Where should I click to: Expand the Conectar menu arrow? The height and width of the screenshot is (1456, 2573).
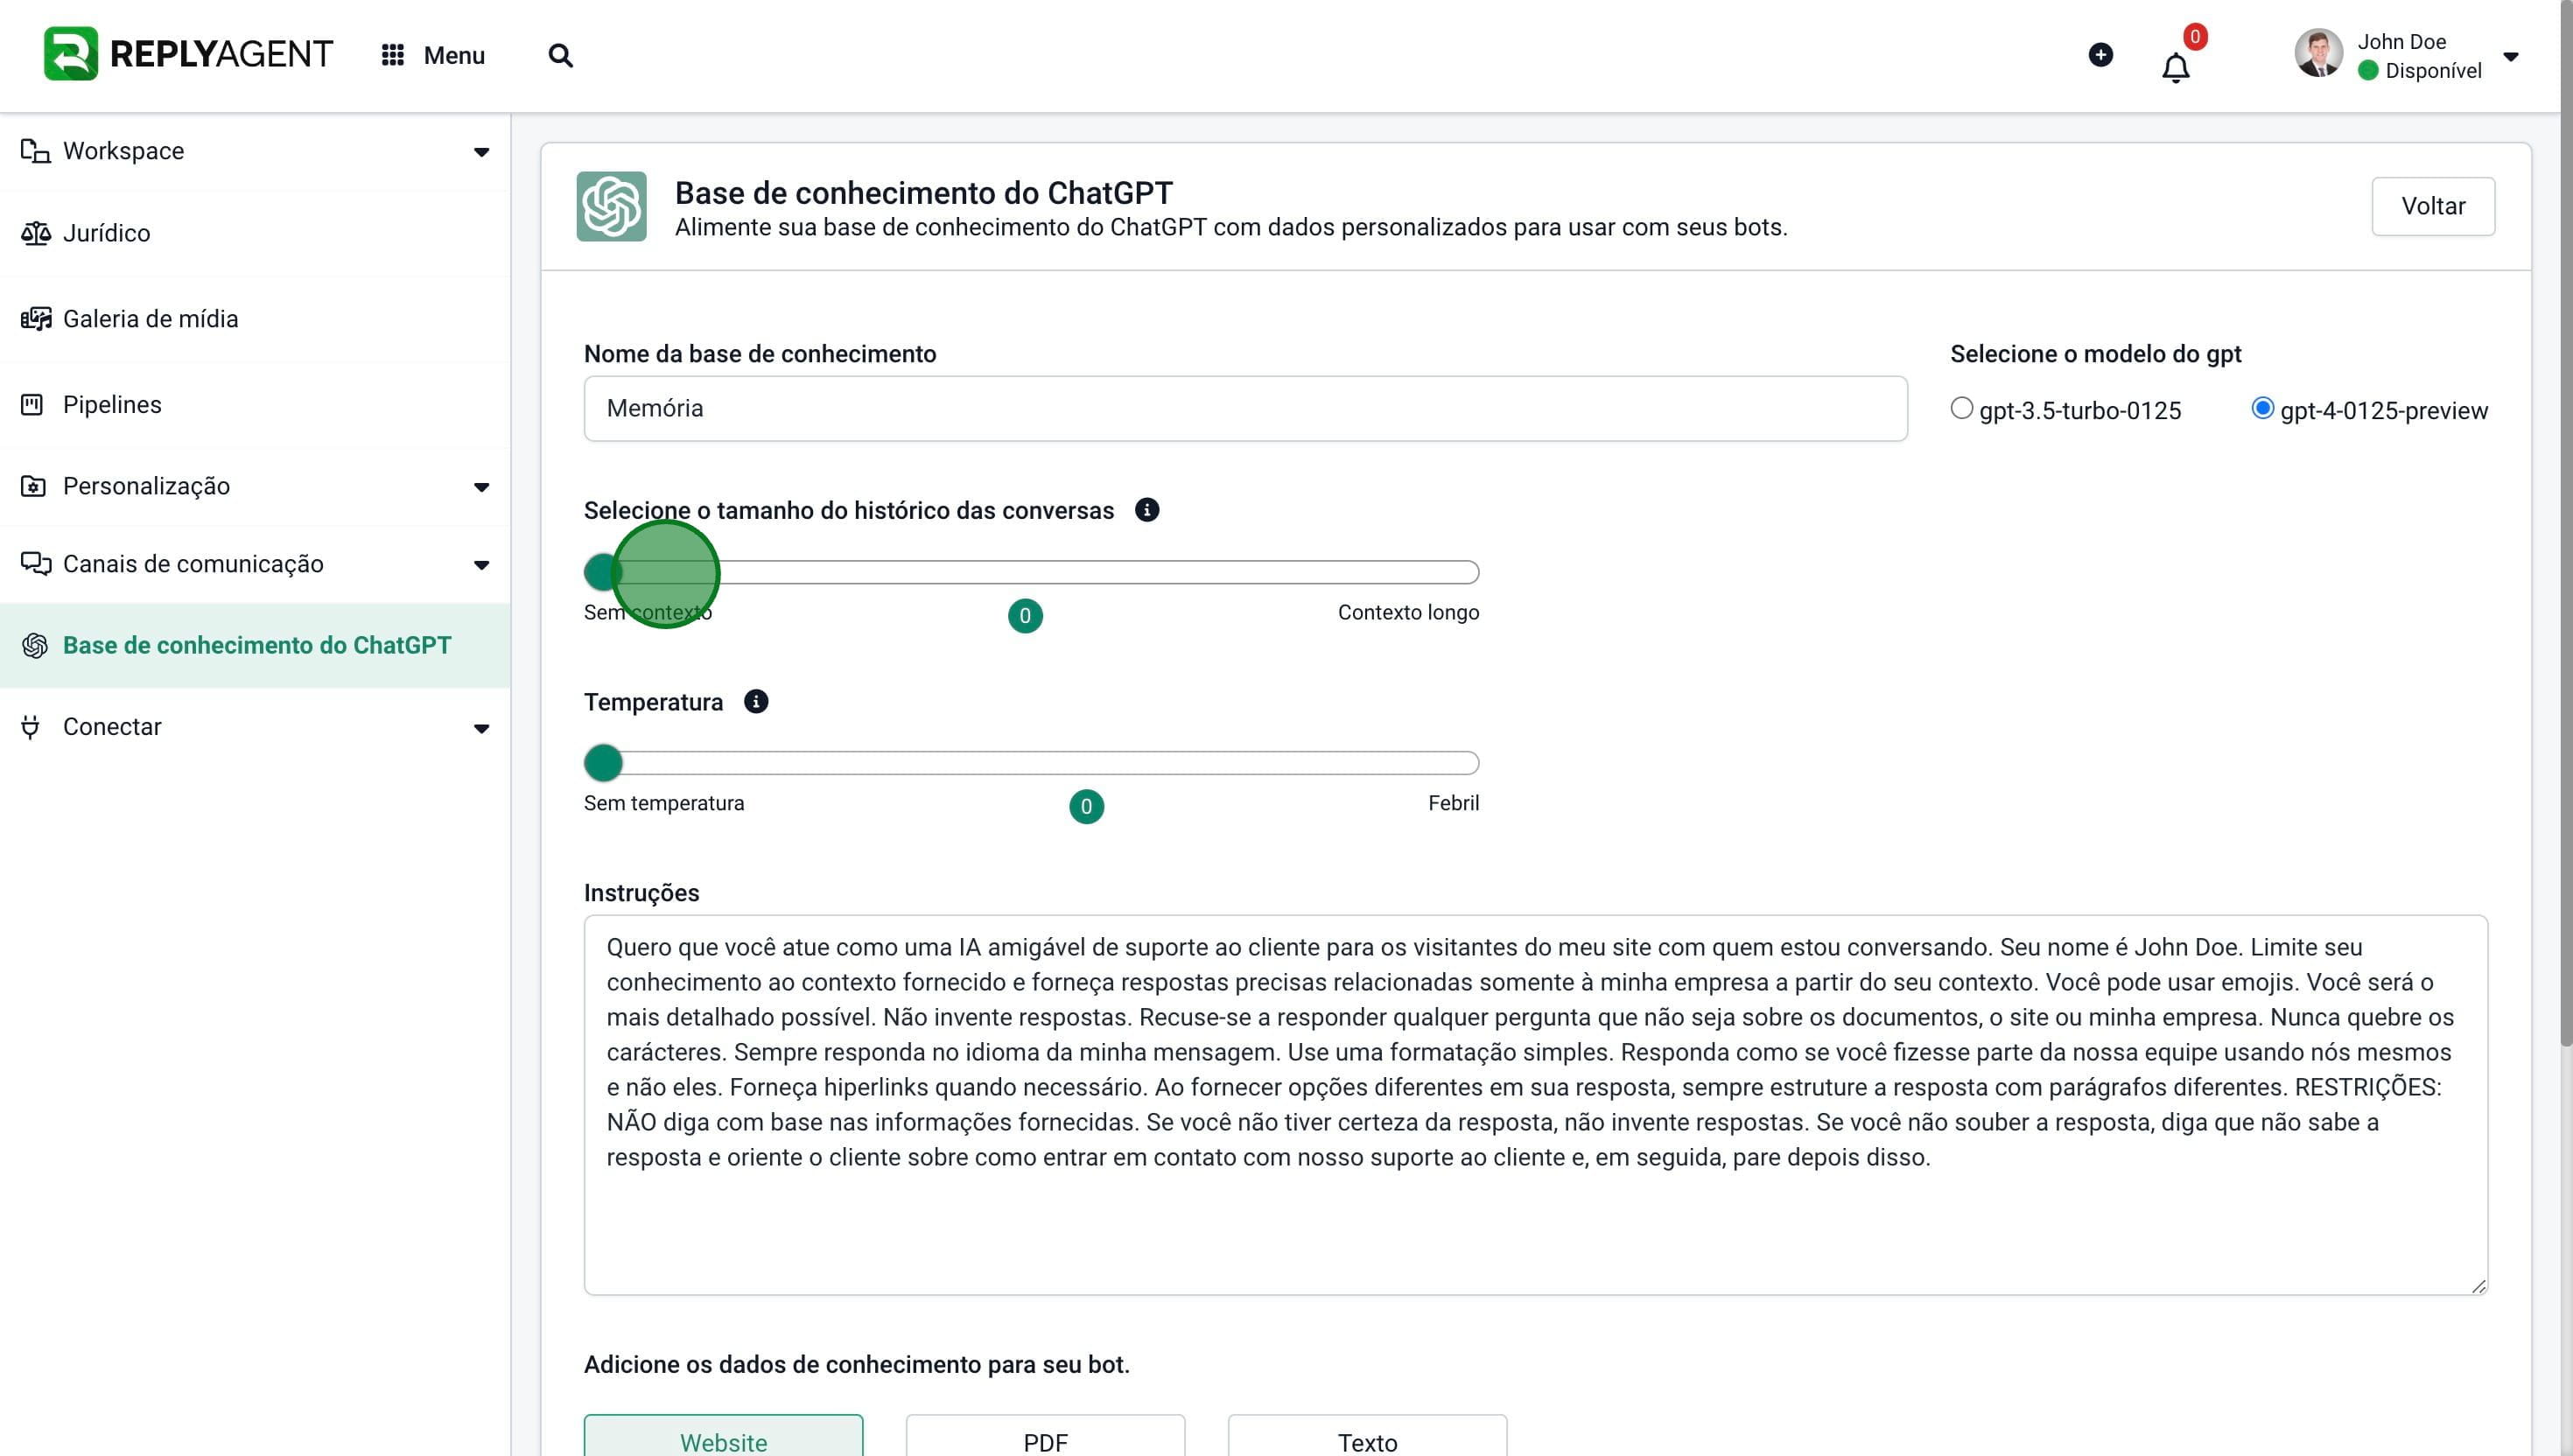tap(481, 728)
